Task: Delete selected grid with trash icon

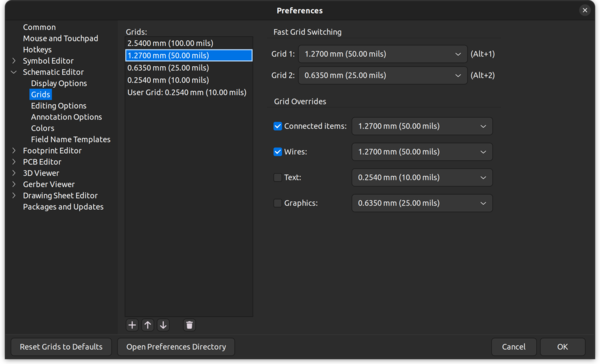Action: pos(189,325)
